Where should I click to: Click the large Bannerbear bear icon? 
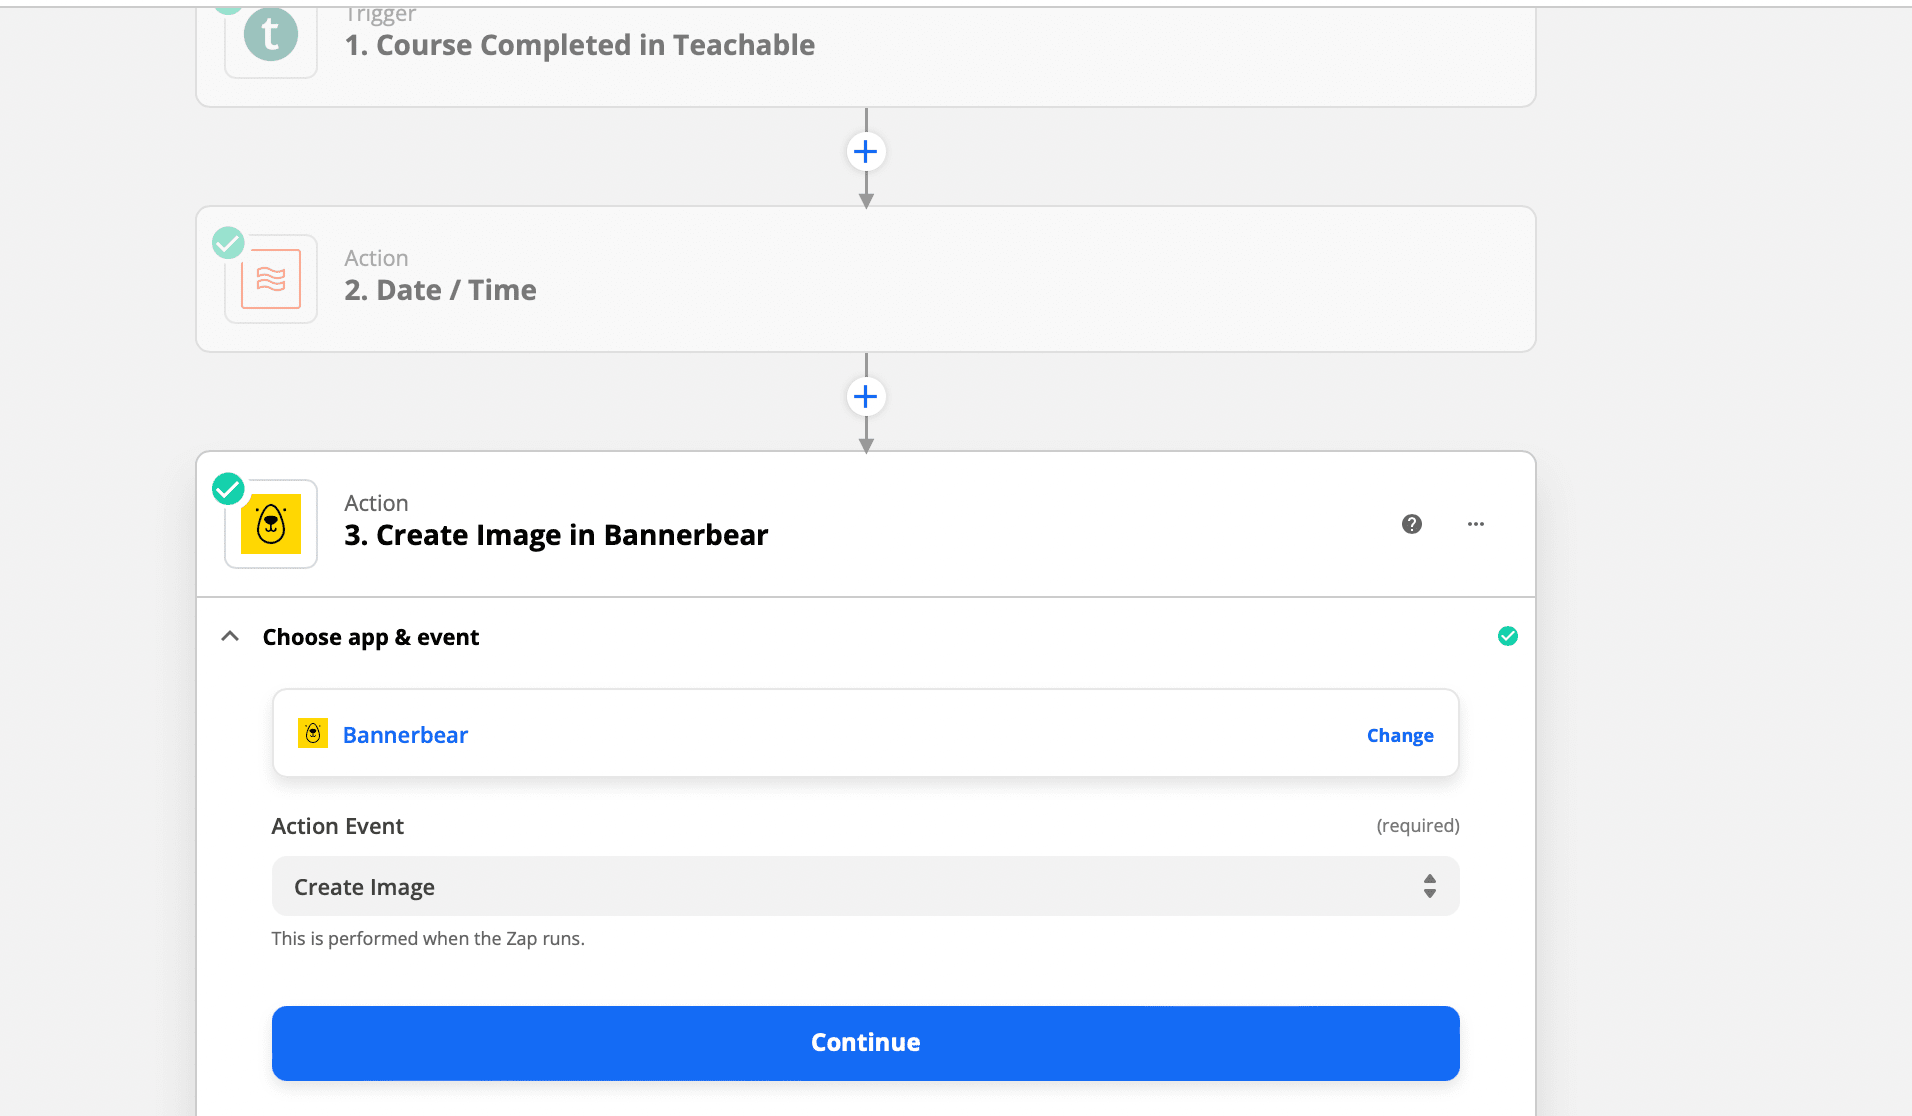pos(271,524)
